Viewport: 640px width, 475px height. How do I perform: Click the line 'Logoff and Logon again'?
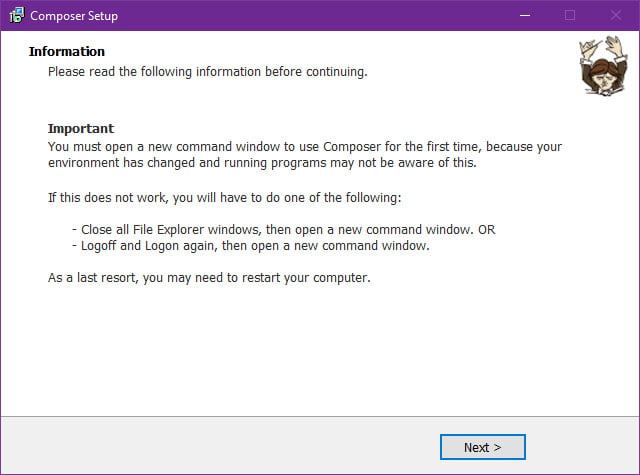coord(251,246)
